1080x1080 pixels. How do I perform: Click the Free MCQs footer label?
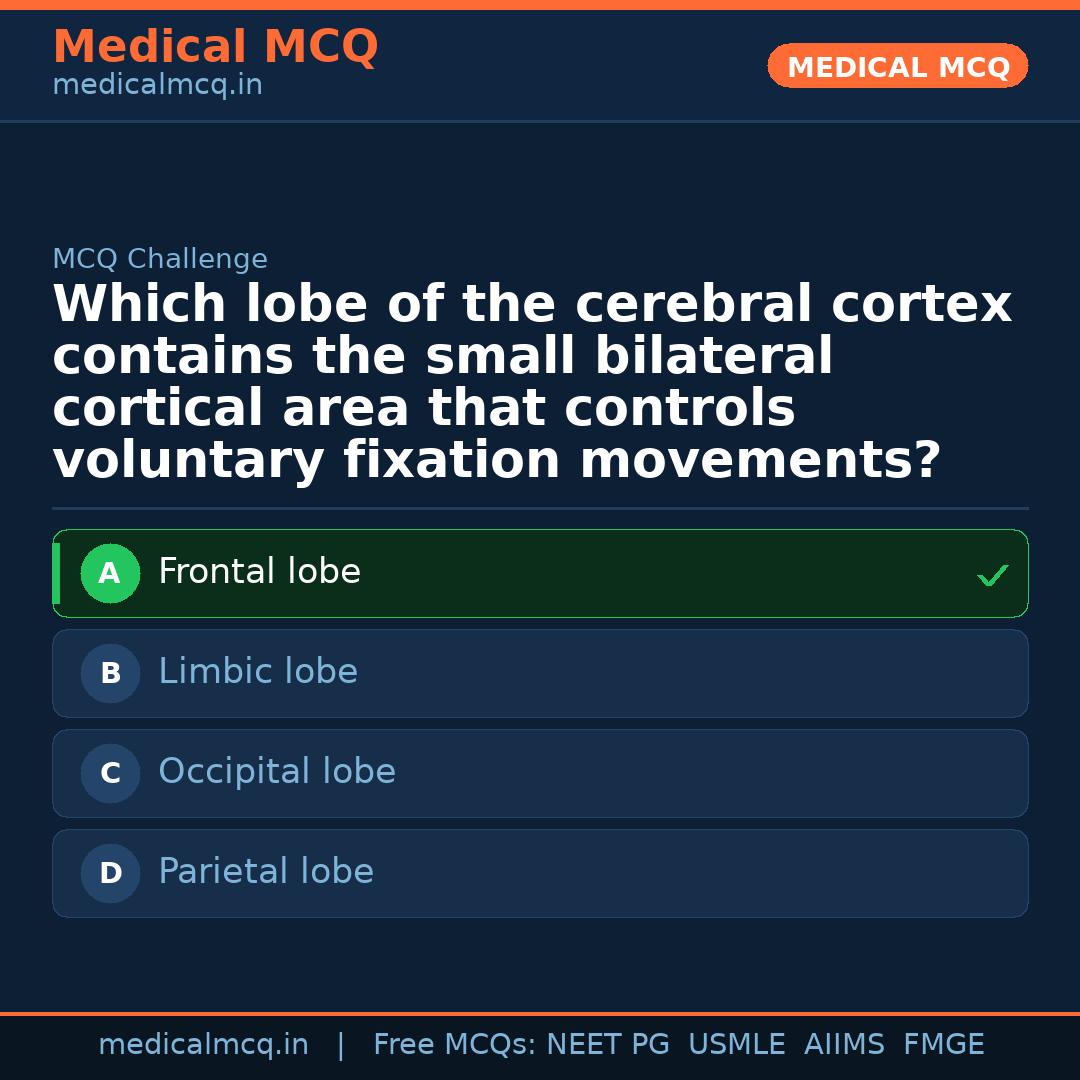pyautogui.click(x=454, y=1045)
